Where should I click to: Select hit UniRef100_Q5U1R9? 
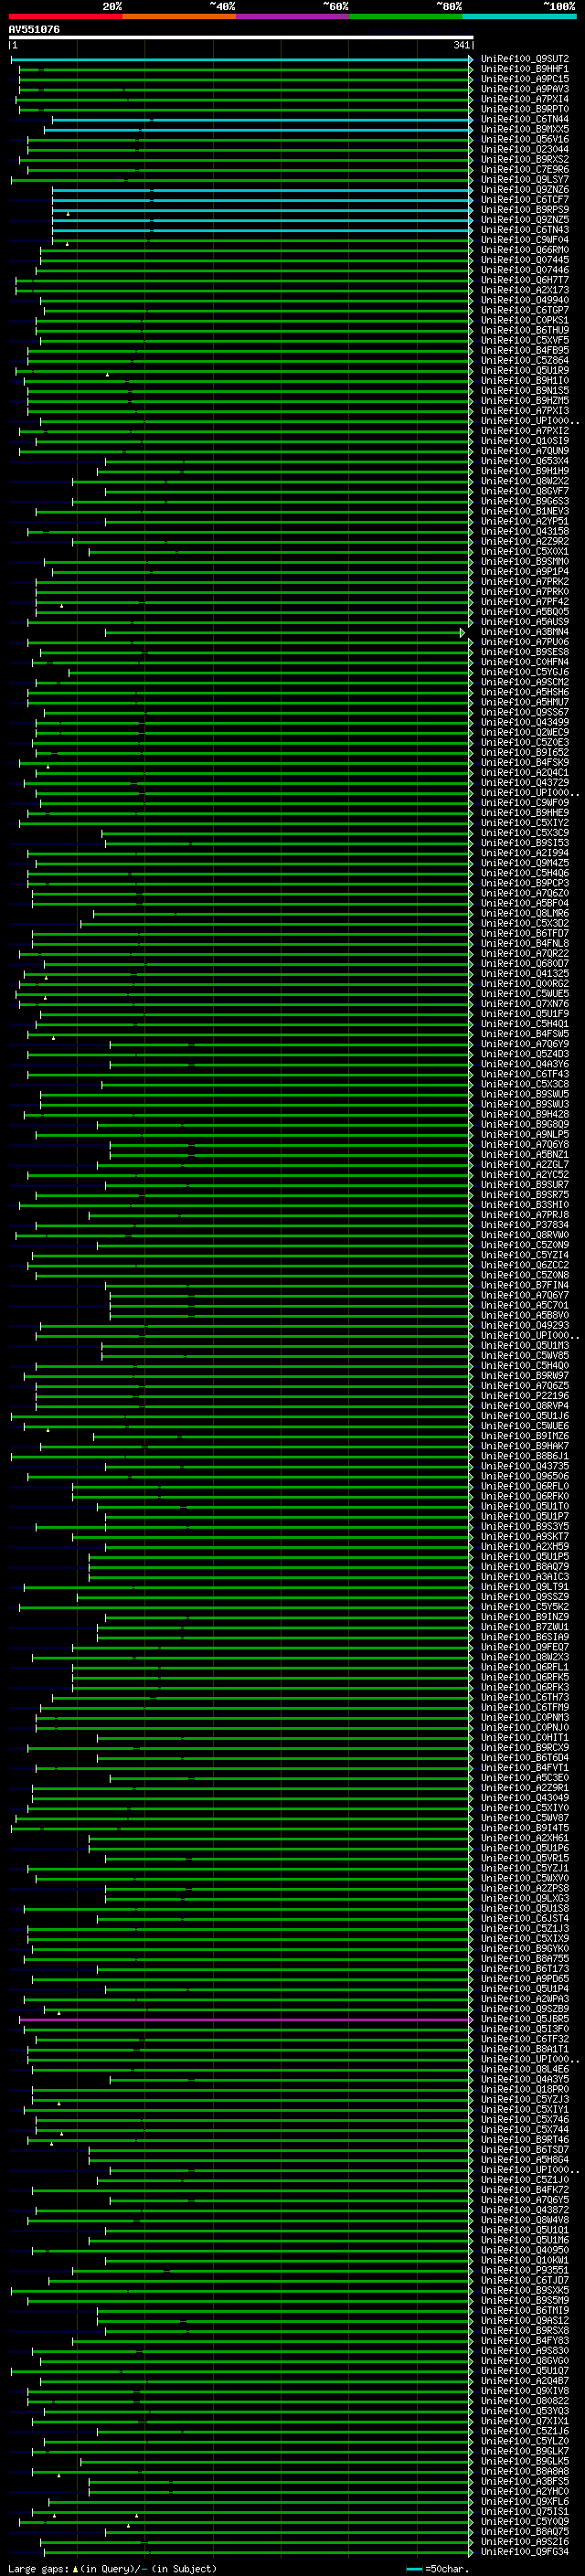[x=525, y=370]
